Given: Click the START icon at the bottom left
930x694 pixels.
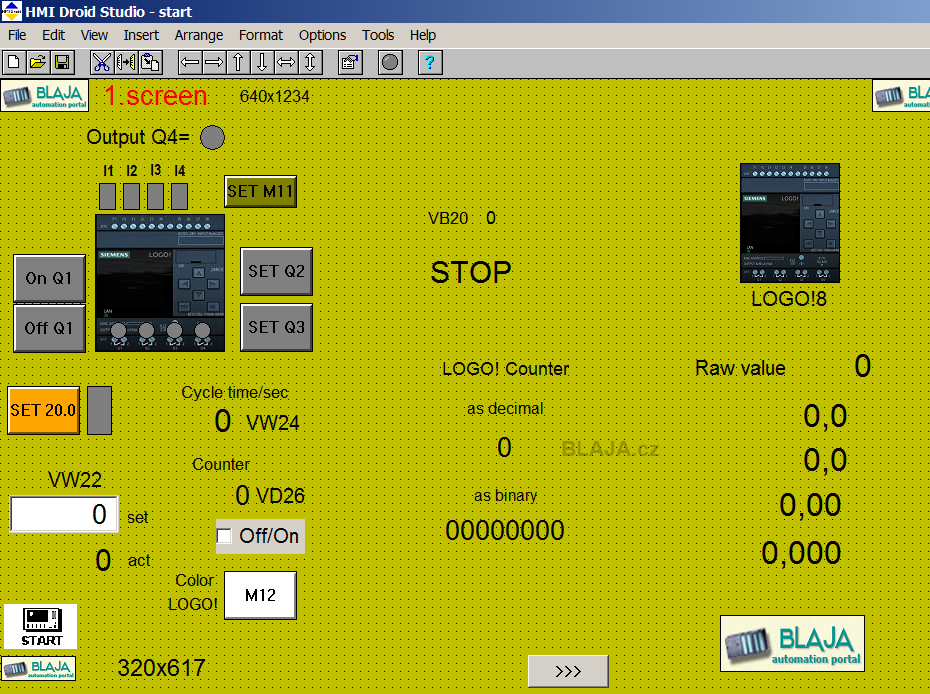Looking at the screenshot, I should tap(41, 626).
